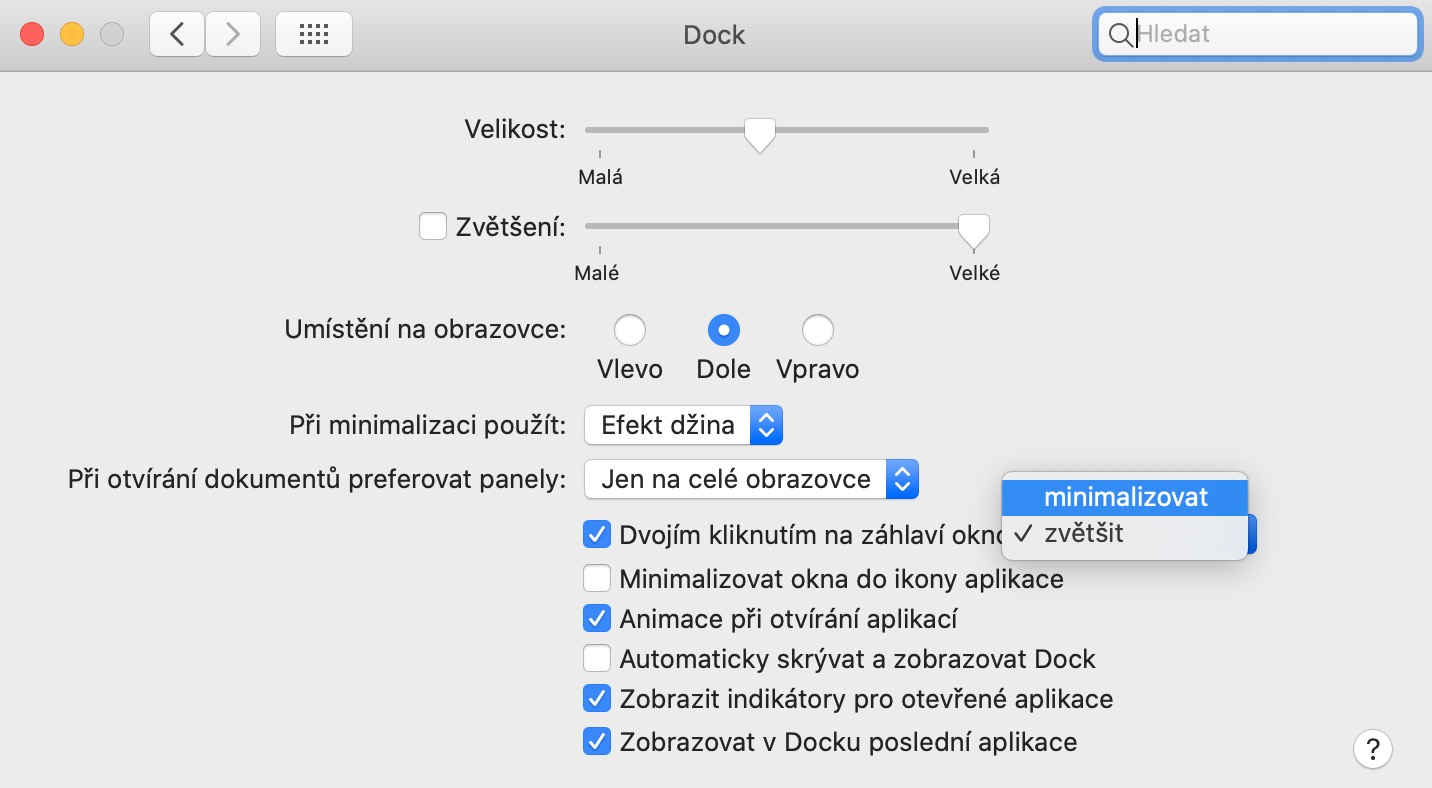This screenshot has width=1432, height=788.
Task: Uncheck Animace při otvírání aplikací
Action: (x=597, y=619)
